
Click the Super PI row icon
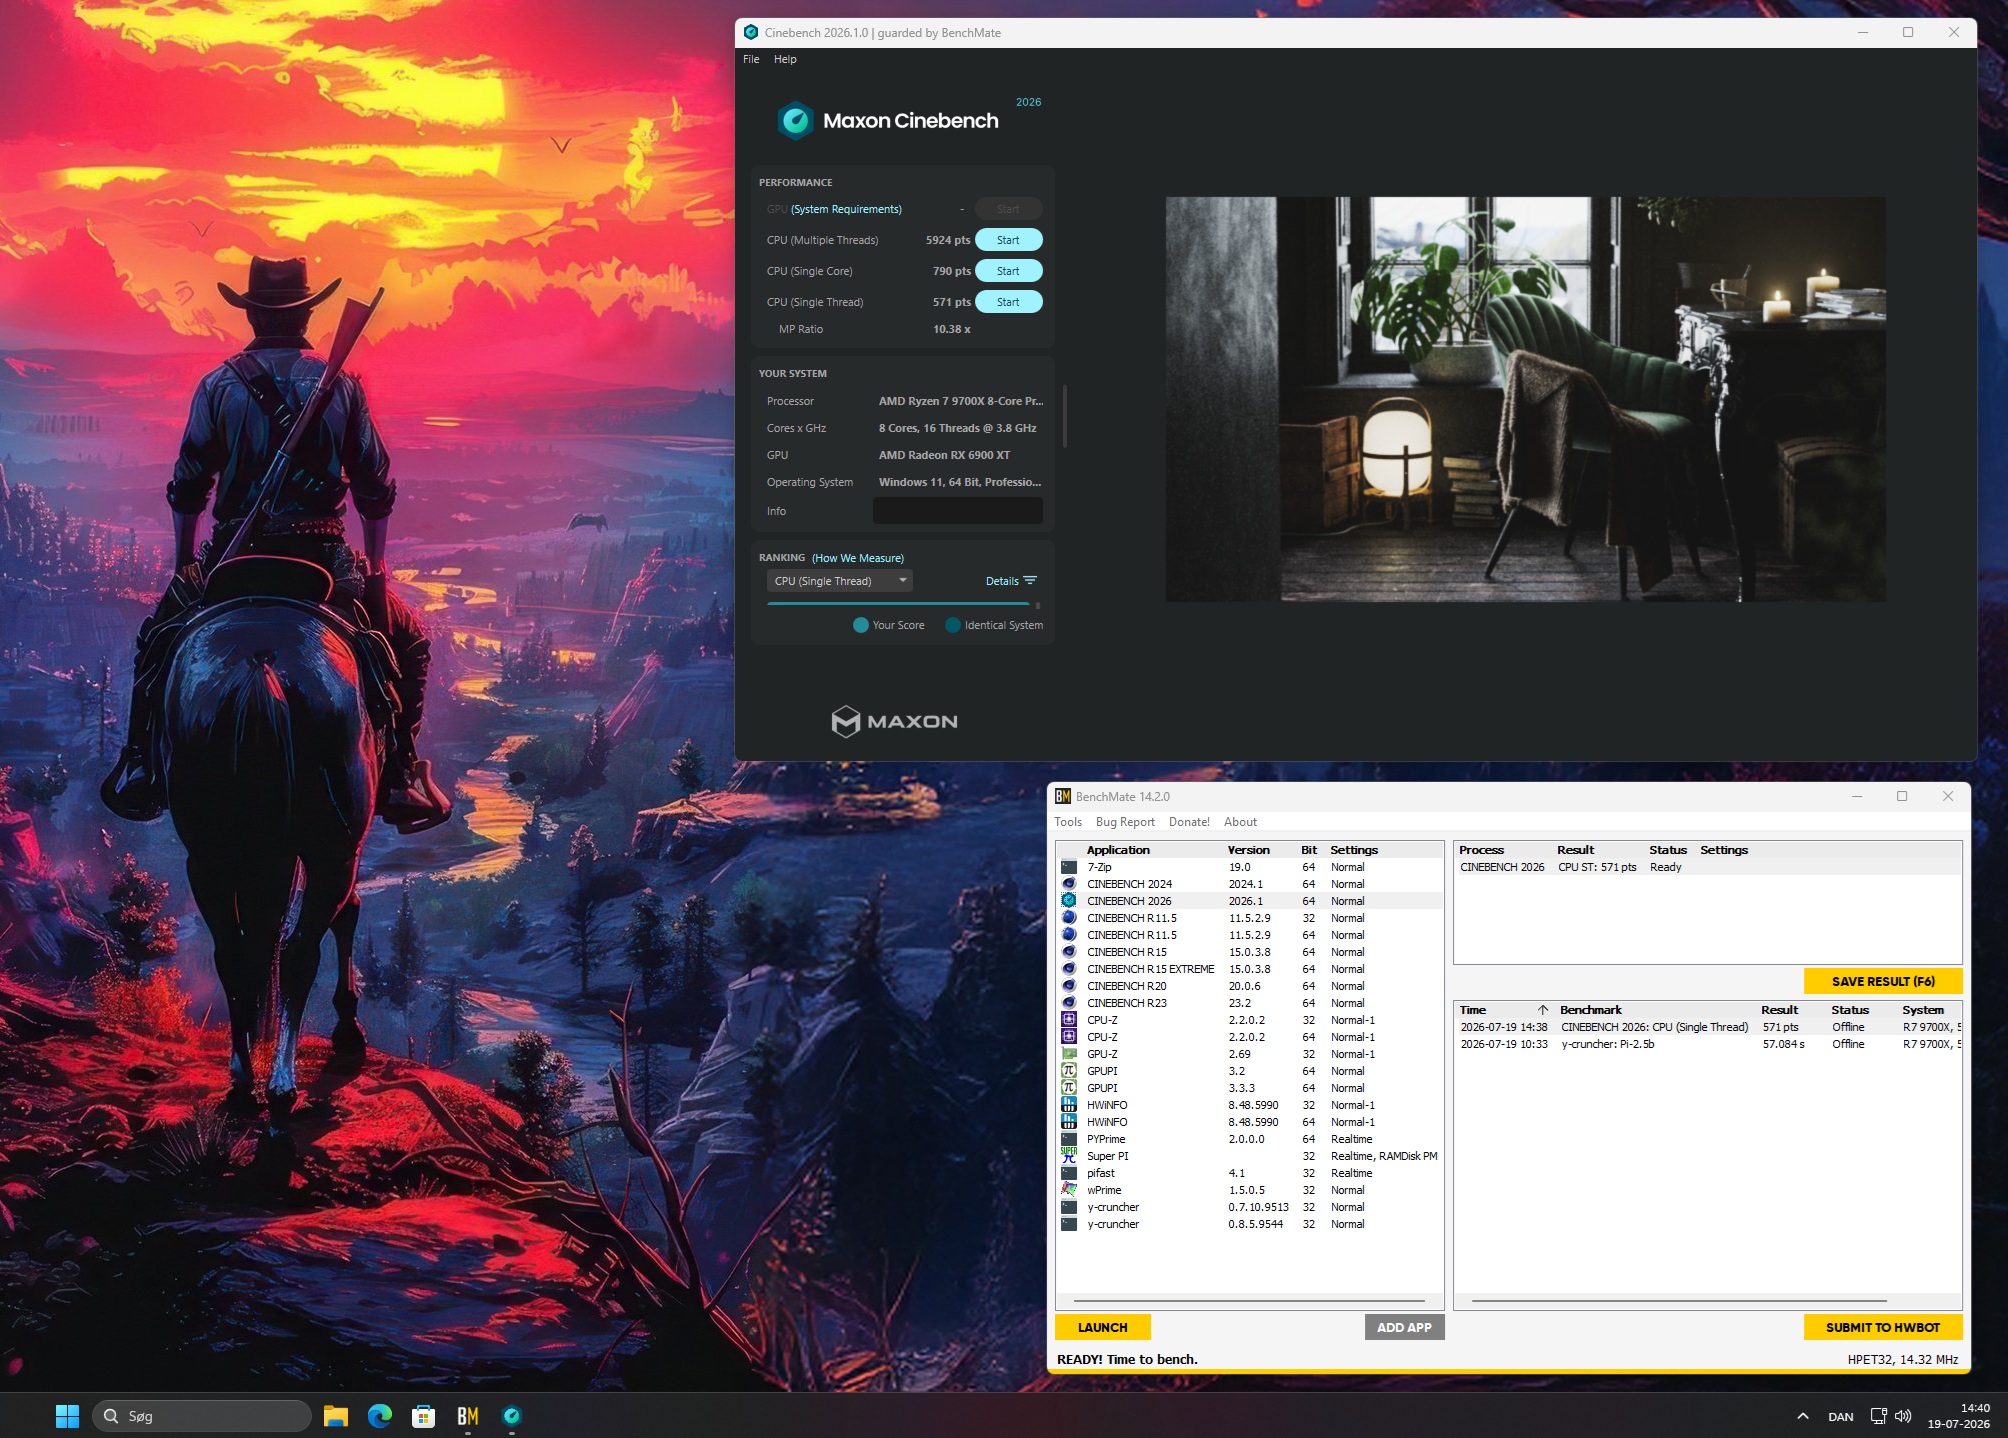click(1069, 1156)
